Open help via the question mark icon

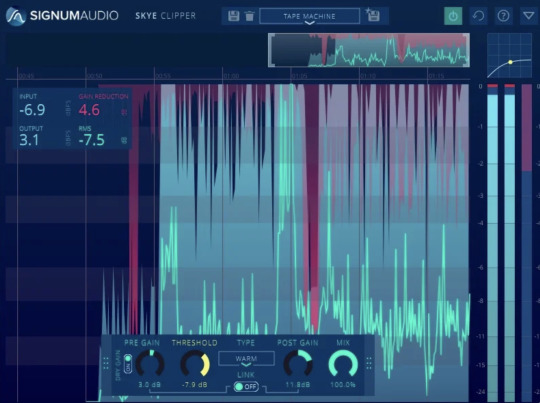tap(503, 16)
